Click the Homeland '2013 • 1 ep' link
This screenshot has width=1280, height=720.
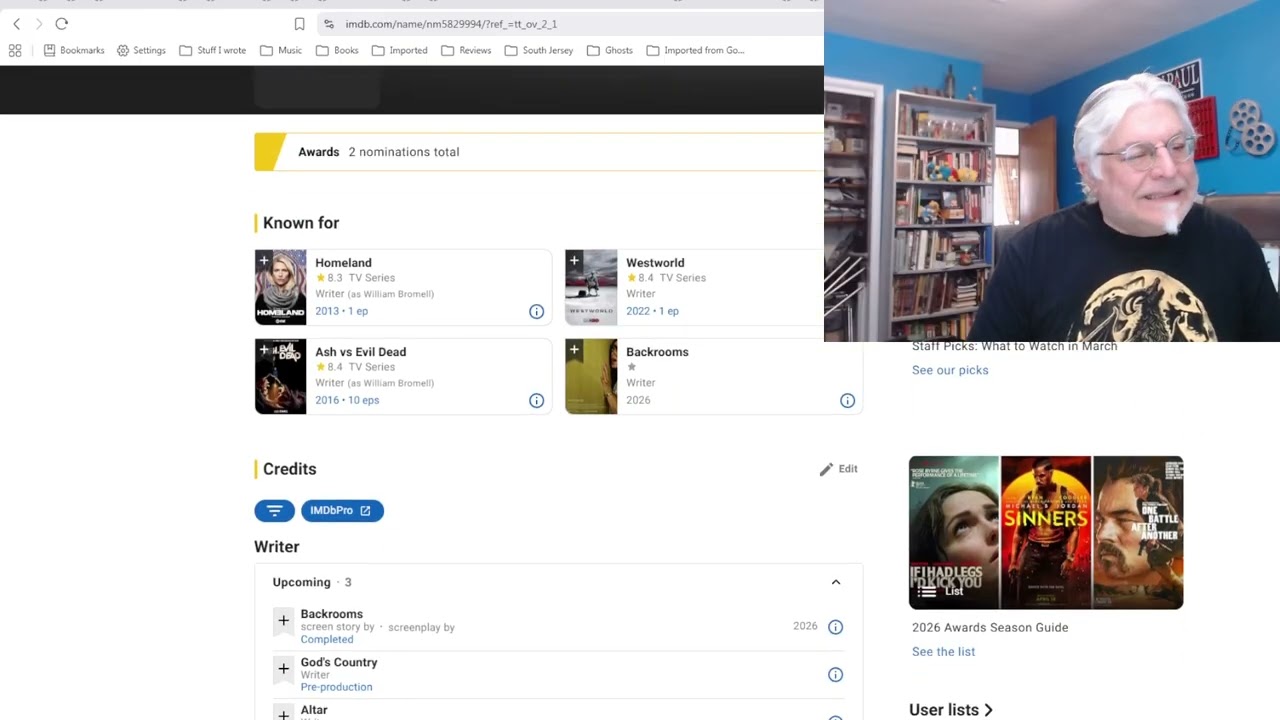click(x=341, y=311)
